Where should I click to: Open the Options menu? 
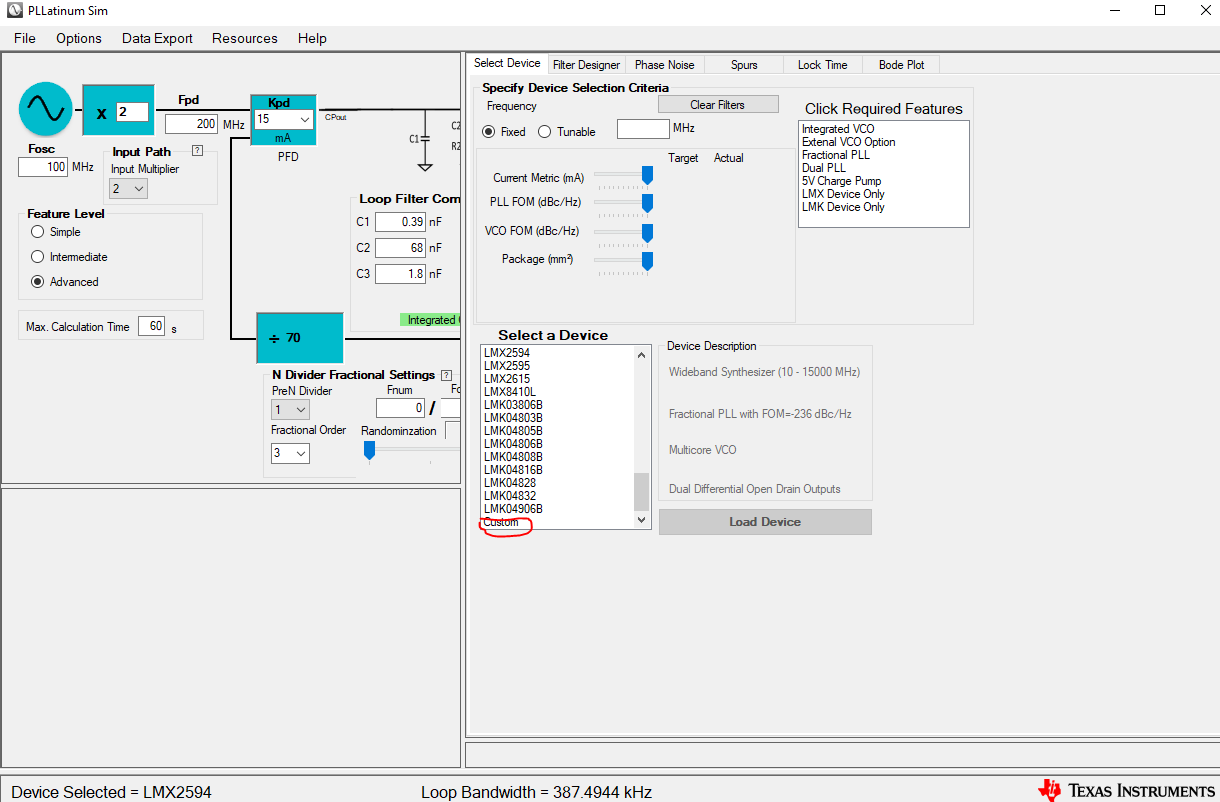[79, 38]
